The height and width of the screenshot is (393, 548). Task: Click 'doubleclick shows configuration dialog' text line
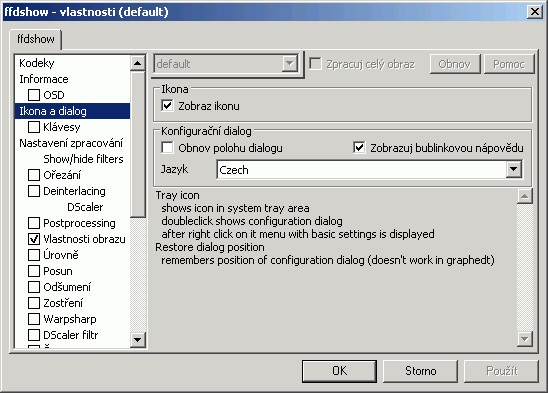(252, 221)
